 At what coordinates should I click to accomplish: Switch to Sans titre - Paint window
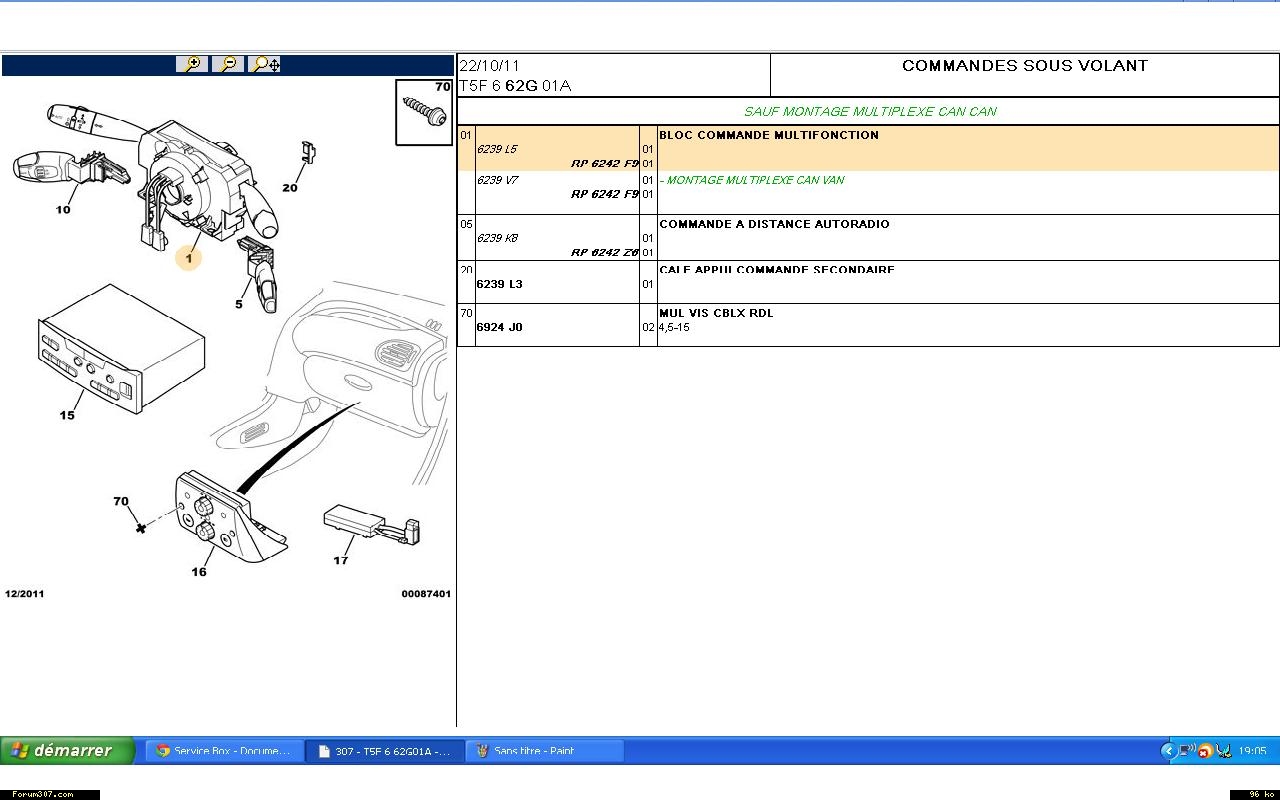(x=545, y=751)
